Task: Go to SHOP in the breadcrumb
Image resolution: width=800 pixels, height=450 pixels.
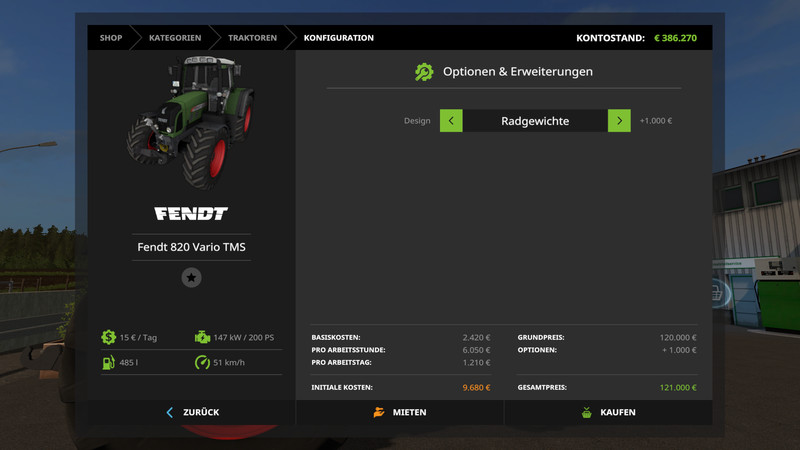Action: [111, 38]
